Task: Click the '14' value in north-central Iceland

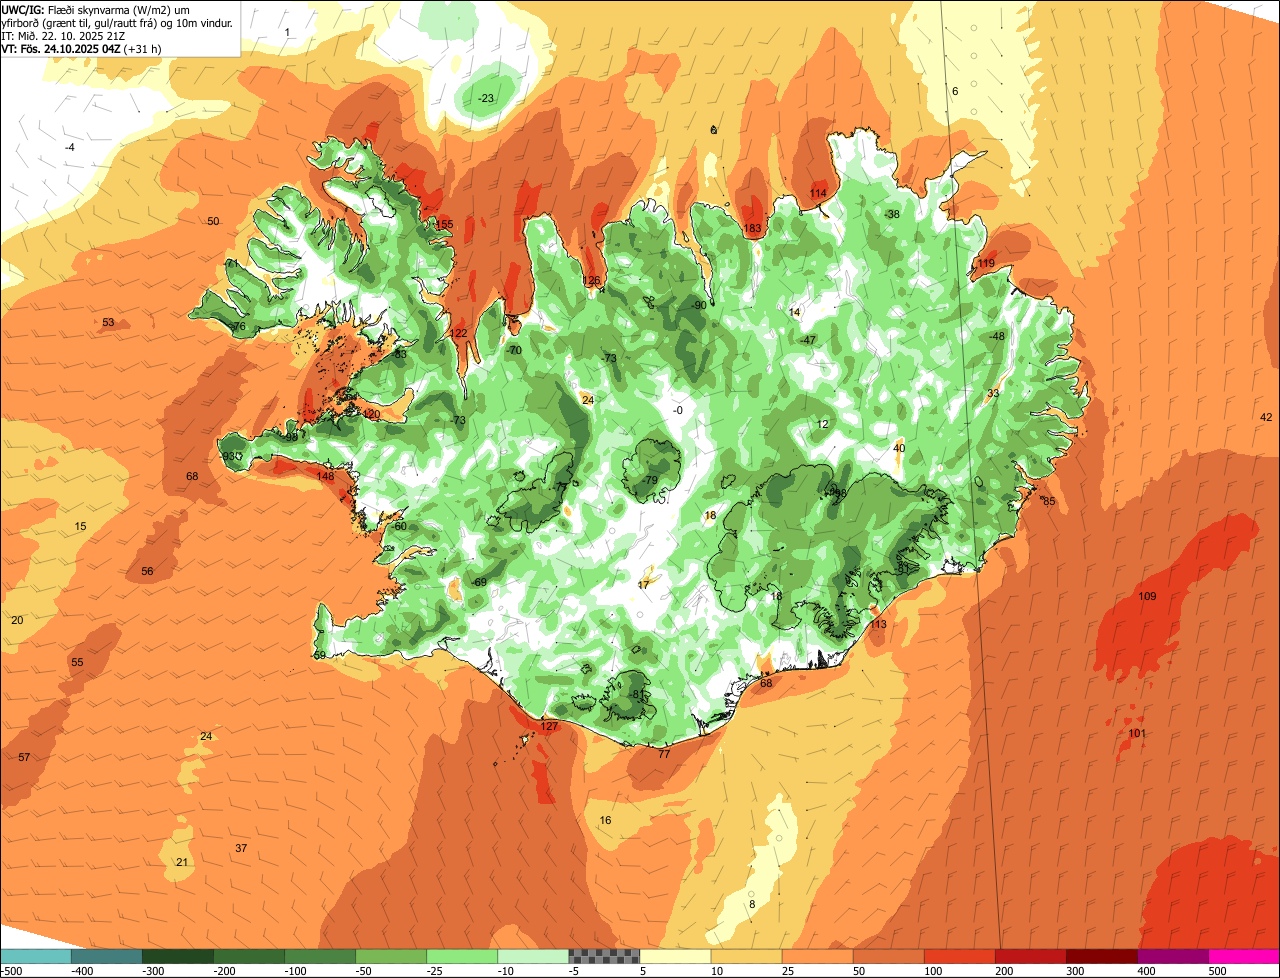Action: tap(795, 312)
